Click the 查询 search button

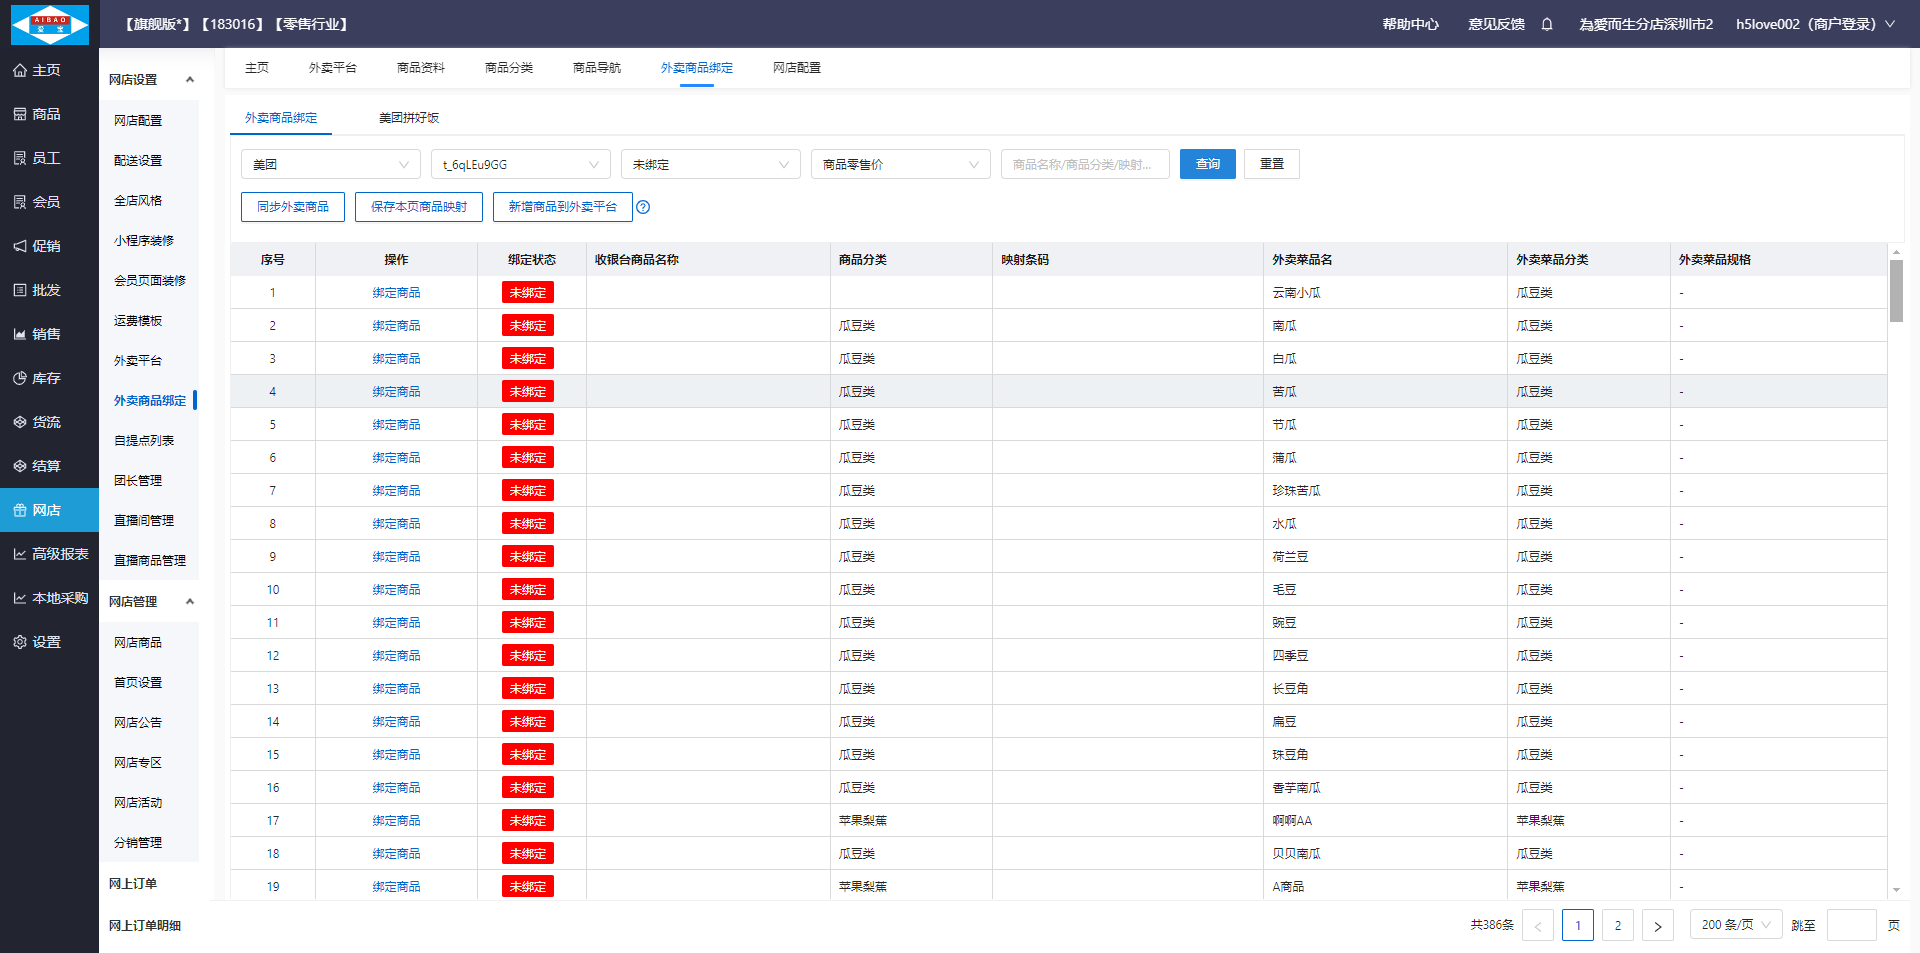coord(1208,164)
